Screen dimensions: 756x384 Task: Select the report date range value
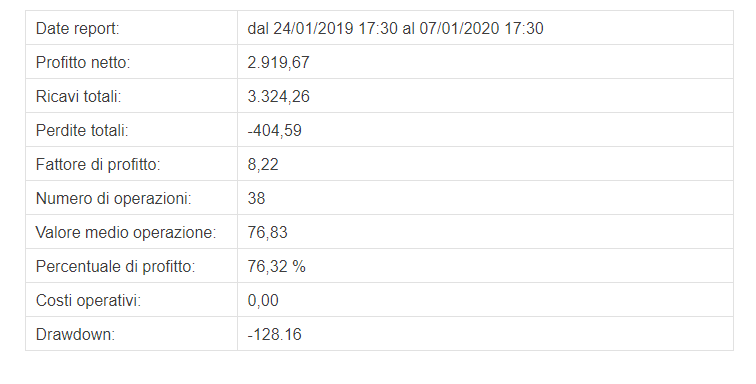pyautogui.click(x=395, y=28)
